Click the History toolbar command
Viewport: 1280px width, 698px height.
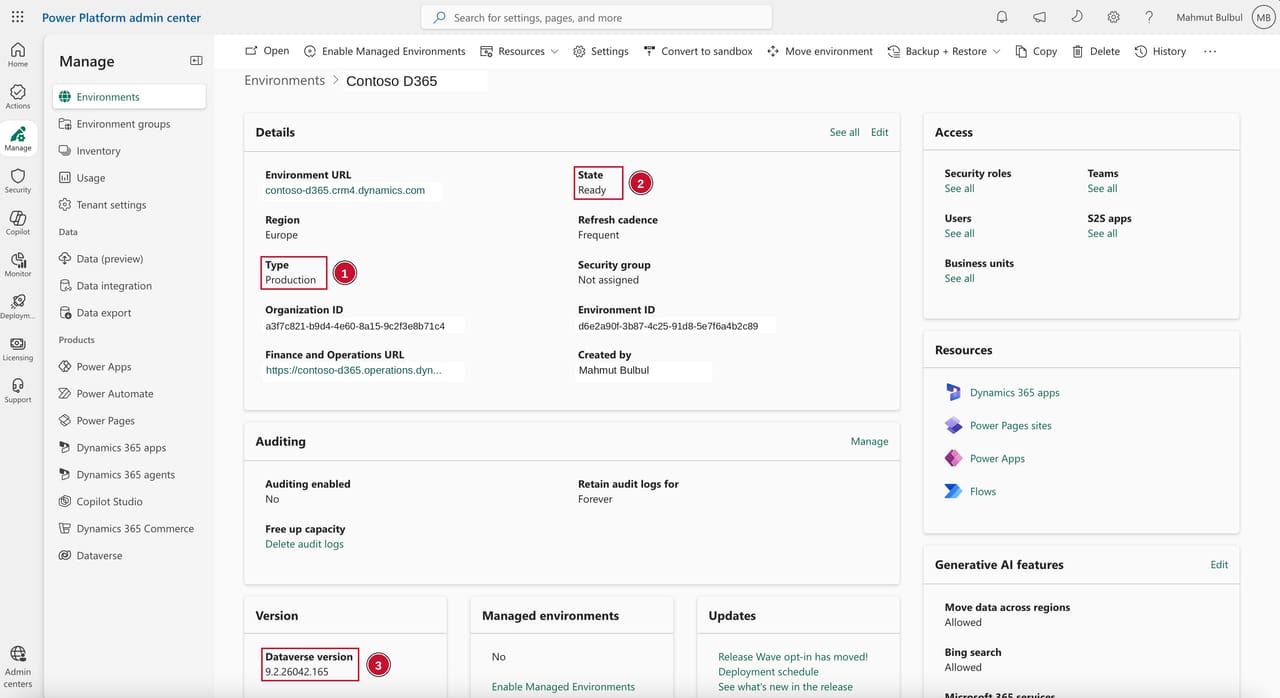click(1161, 51)
